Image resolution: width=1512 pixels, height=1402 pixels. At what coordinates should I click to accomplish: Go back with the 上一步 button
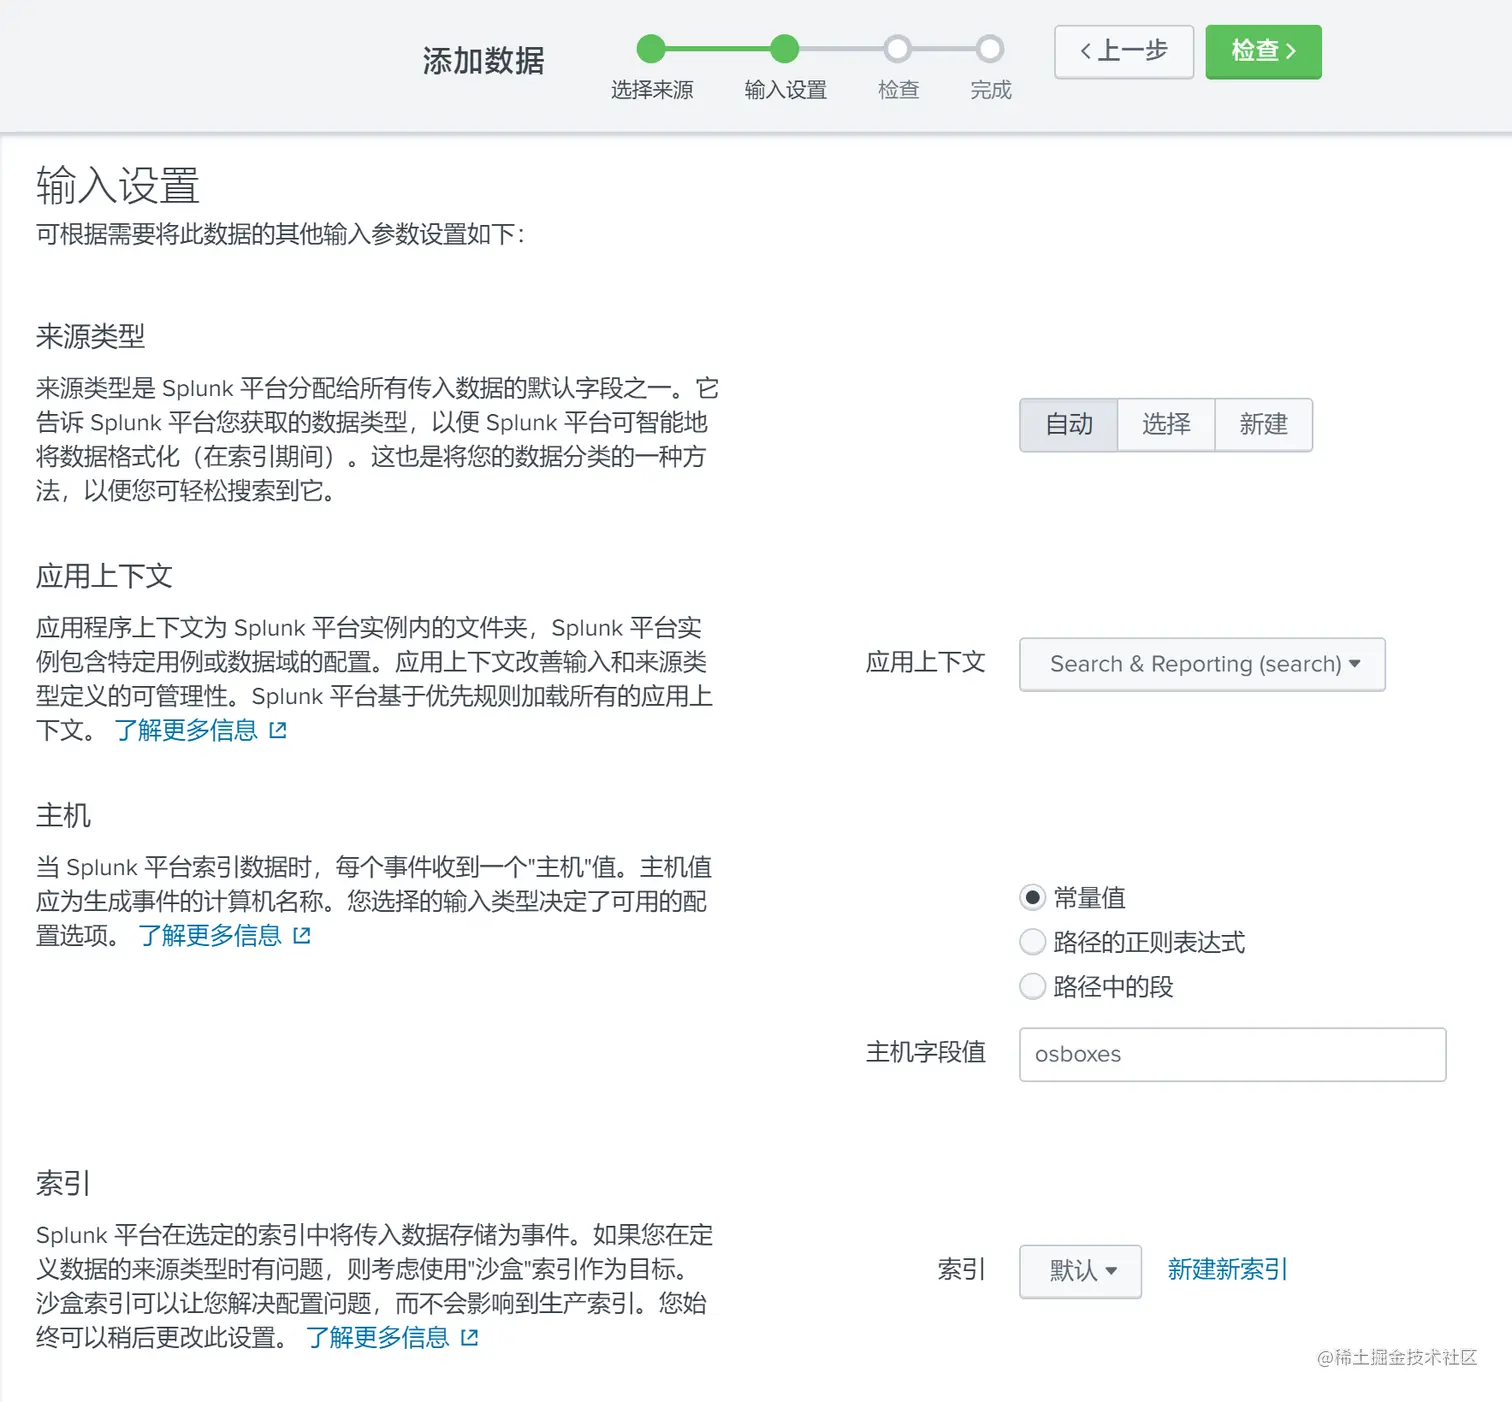click(x=1124, y=51)
